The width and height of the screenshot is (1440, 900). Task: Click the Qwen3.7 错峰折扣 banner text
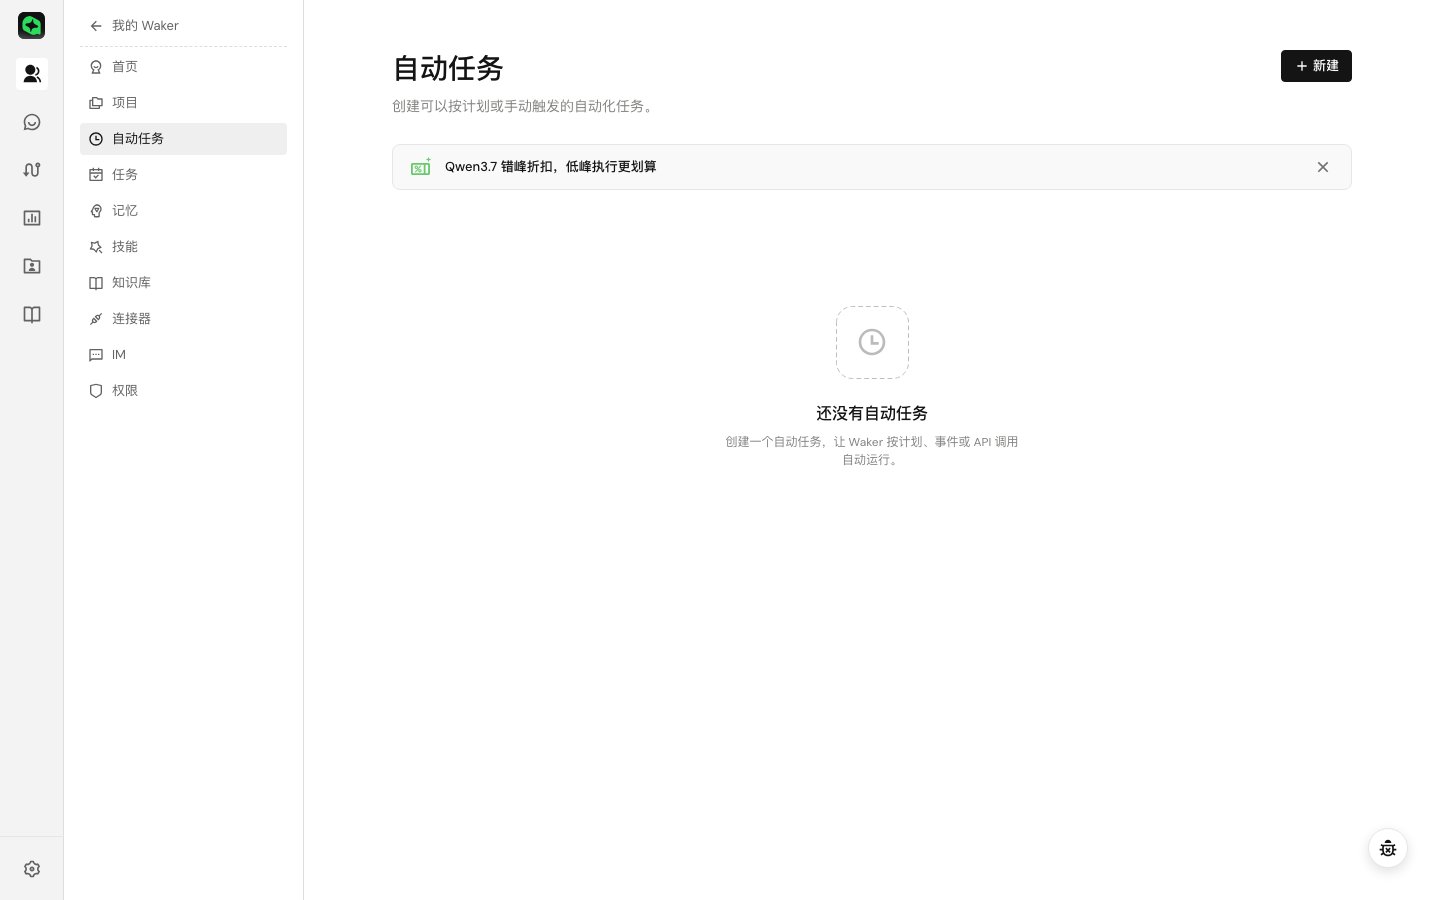click(x=551, y=167)
